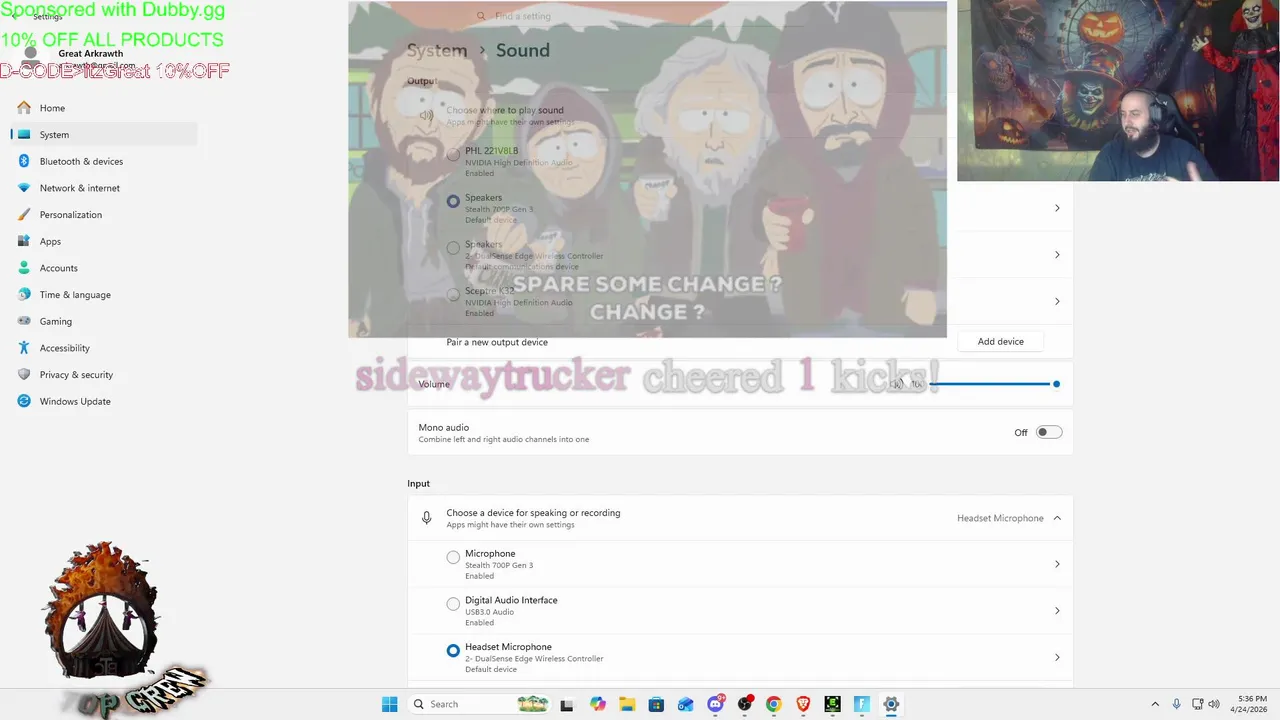
Task: Click the Settings gear taskbar icon
Action: click(x=891, y=704)
